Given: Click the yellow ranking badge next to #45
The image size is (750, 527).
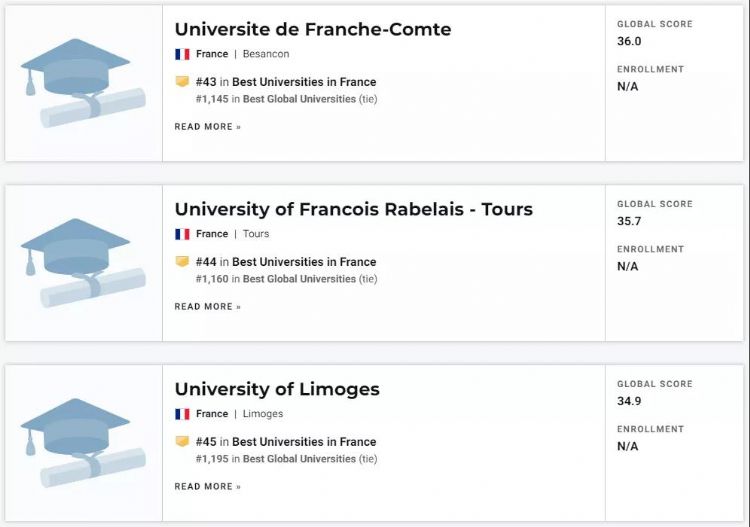Looking at the screenshot, I should pyautogui.click(x=182, y=441).
